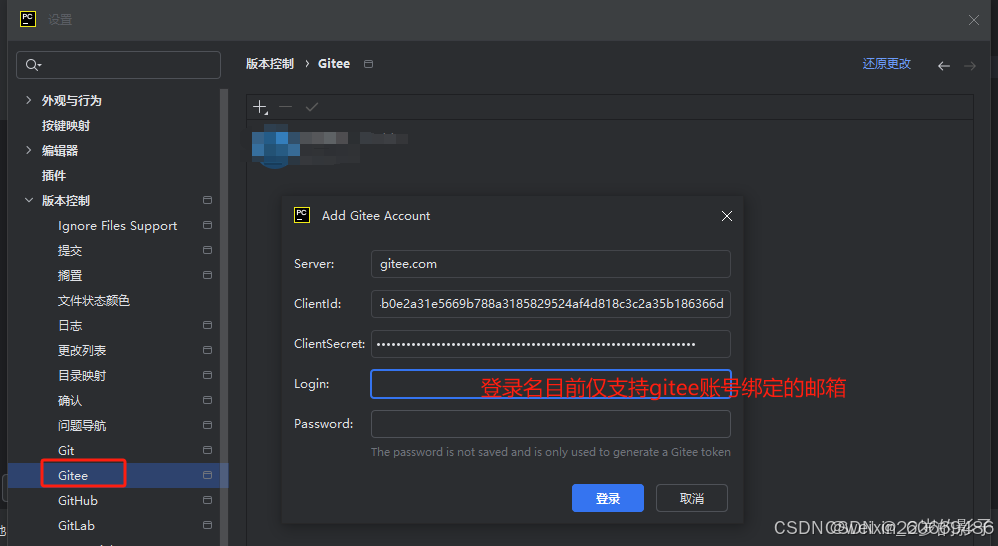Image resolution: width=998 pixels, height=546 pixels.
Task: Click the 还原更改 revert changes link
Action: click(x=887, y=64)
